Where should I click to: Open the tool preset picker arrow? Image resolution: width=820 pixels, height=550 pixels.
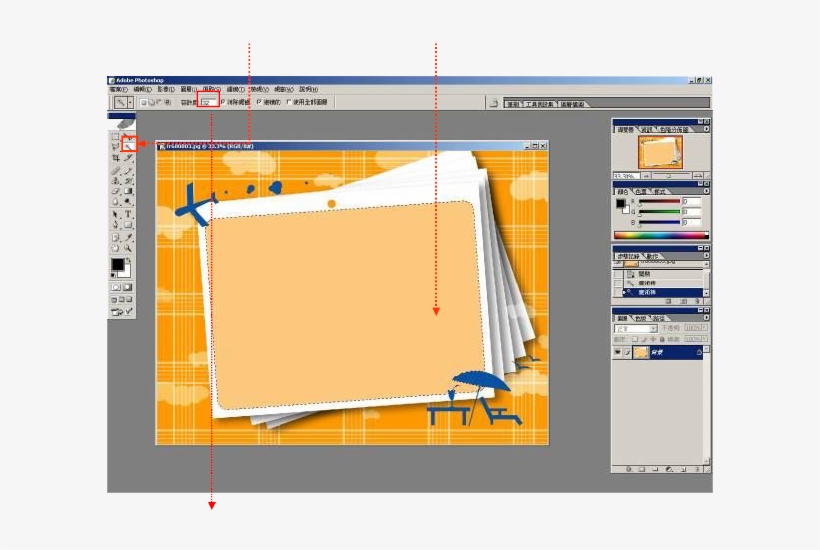tap(129, 102)
